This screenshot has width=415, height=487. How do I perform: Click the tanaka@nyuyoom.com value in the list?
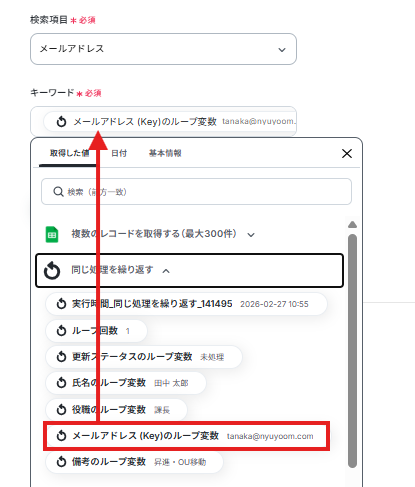[x=270, y=436]
